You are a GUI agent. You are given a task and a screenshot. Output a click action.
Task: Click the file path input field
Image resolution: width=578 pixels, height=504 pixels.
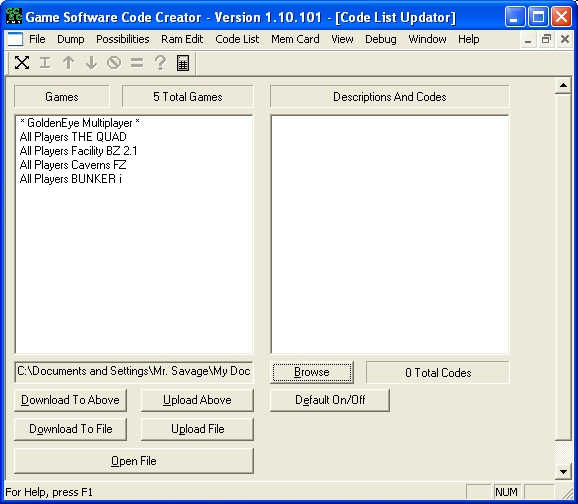(134, 372)
